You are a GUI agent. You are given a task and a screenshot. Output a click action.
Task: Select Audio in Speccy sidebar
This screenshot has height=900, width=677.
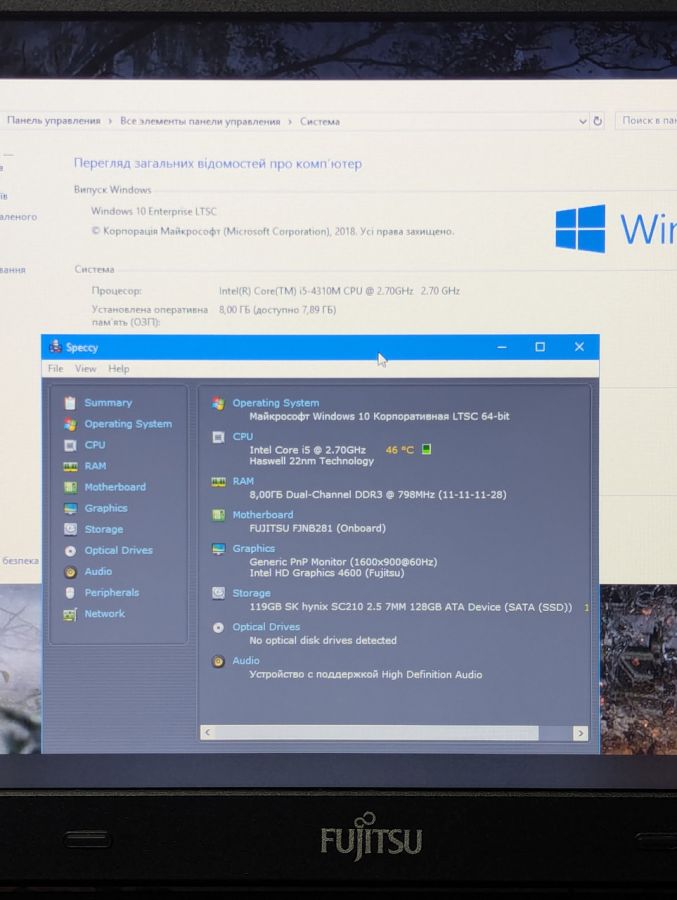(98, 572)
